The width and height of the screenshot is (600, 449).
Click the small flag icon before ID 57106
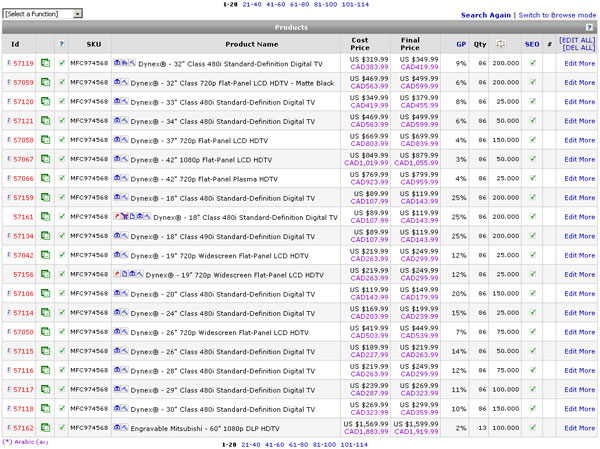pos(9,293)
